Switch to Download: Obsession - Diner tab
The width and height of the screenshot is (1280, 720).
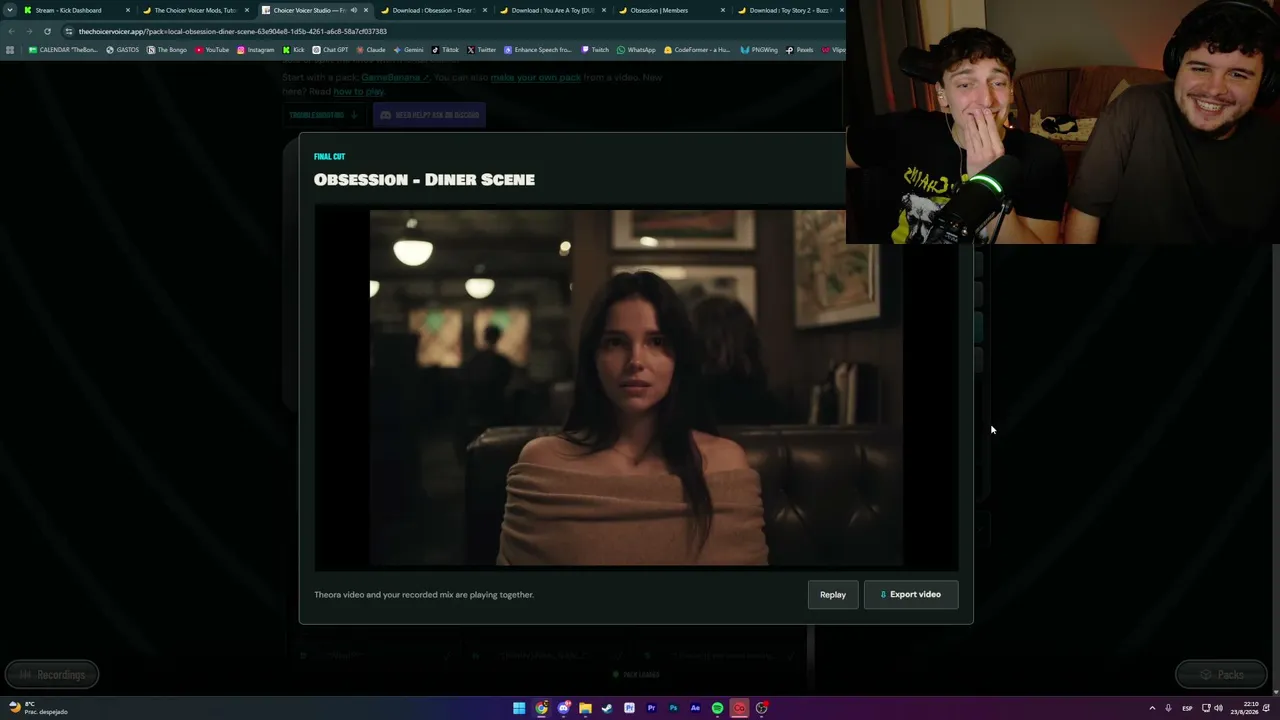pos(433,10)
